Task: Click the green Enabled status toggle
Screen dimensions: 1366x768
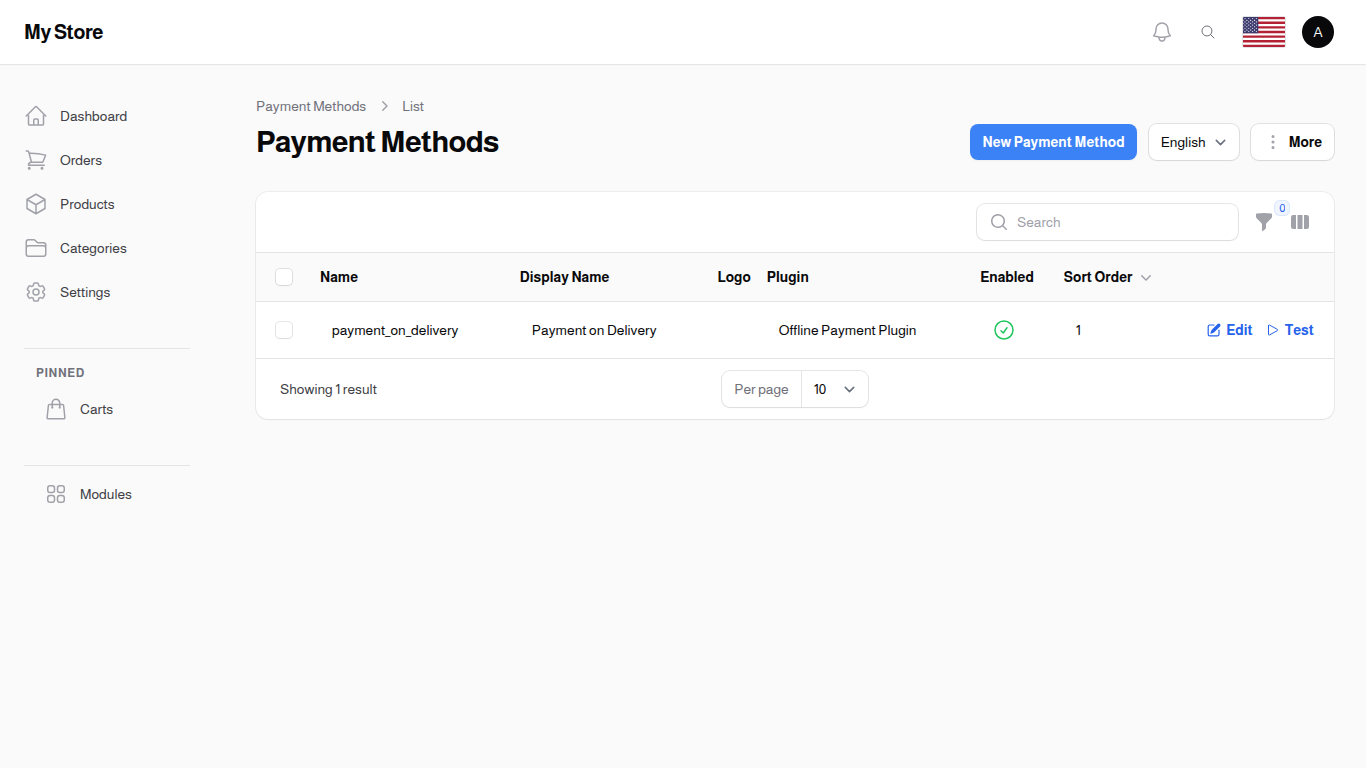Action: coord(1004,329)
